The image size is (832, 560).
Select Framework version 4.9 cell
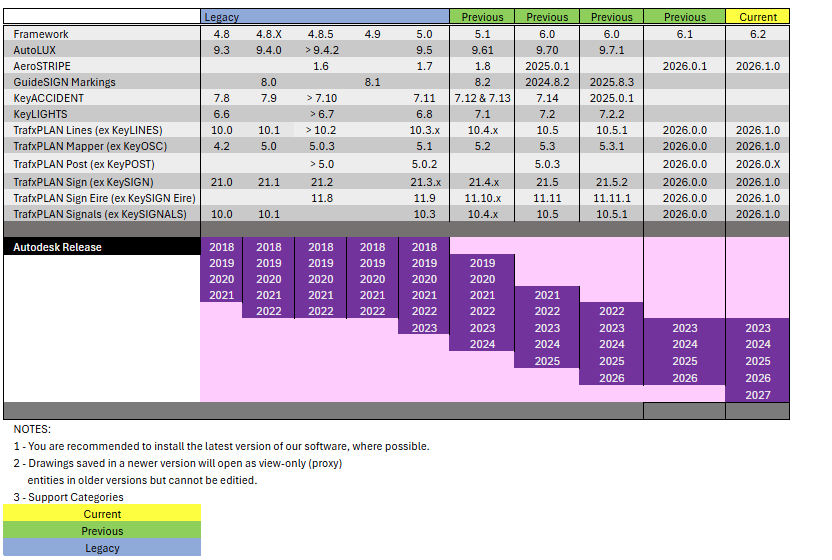click(x=372, y=34)
